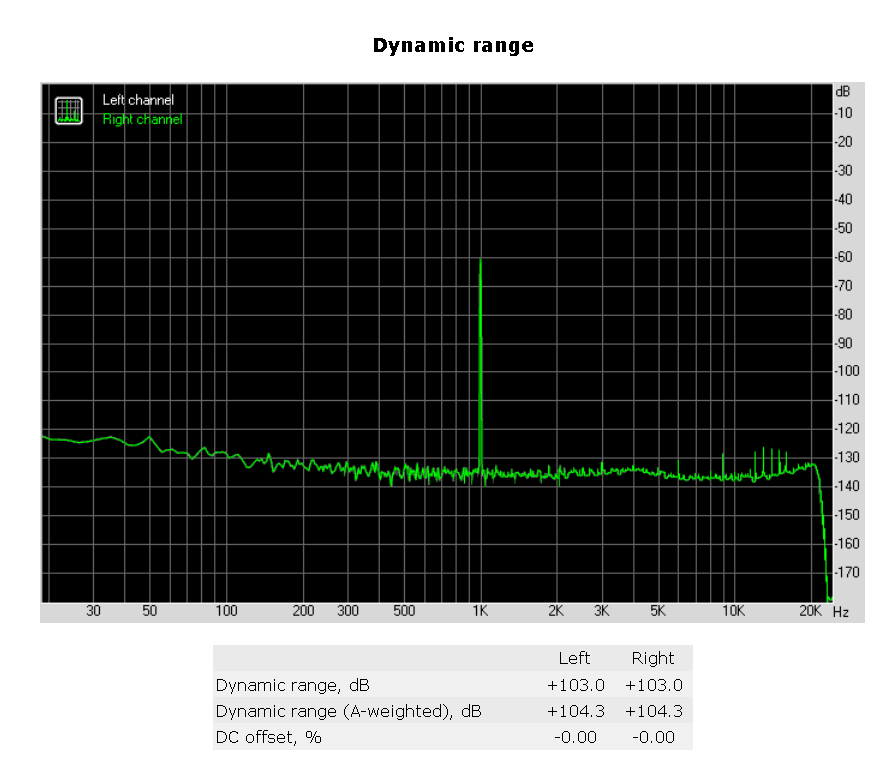Image resolution: width=889 pixels, height=761 pixels.
Task: Click the 500 Hz axis label
Action: 404,611
